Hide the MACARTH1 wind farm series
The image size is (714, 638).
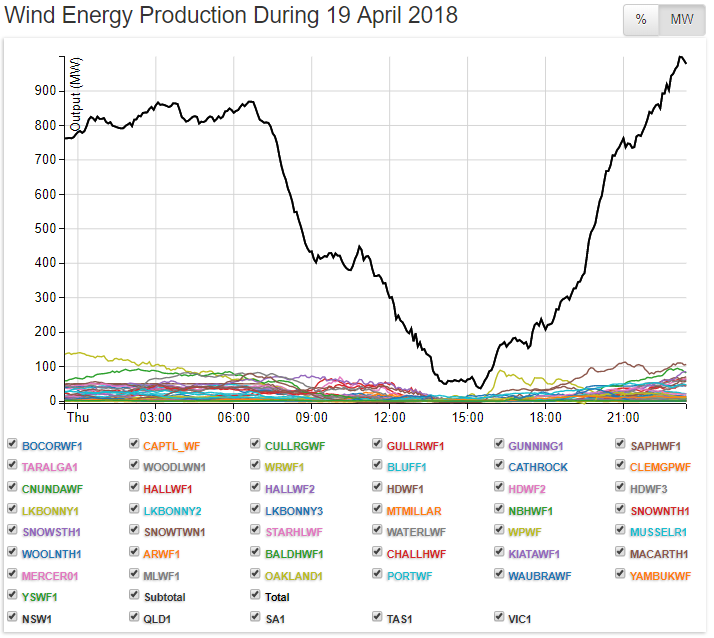pos(621,553)
